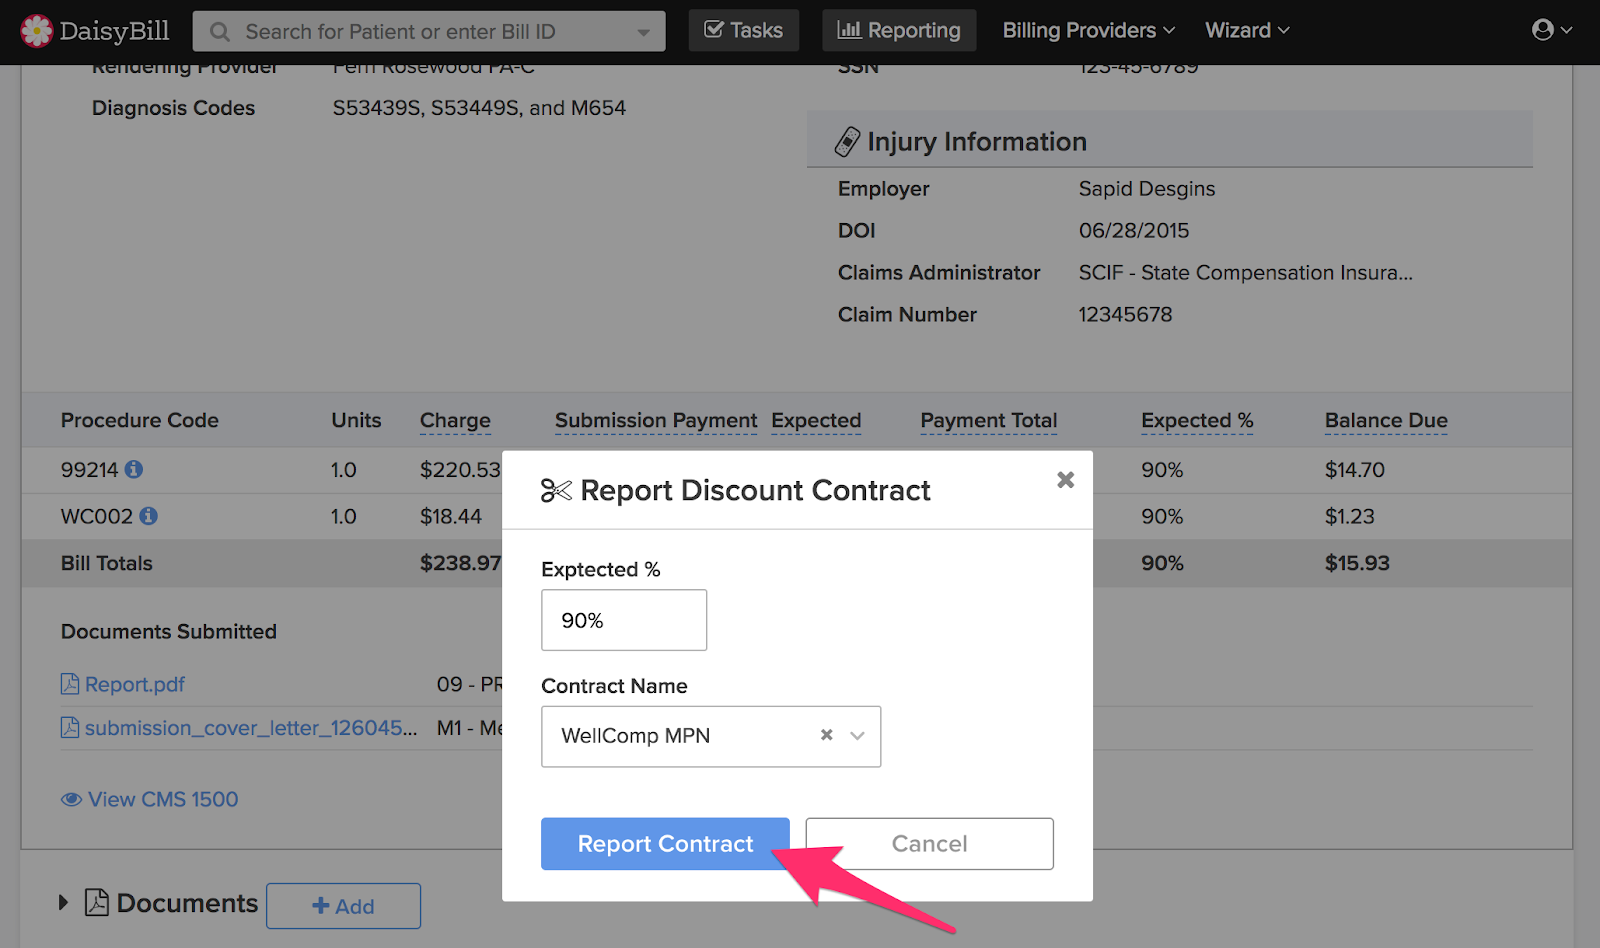Click the search magnifier icon
The width and height of the screenshot is (1600, 948).
point(220,32)
